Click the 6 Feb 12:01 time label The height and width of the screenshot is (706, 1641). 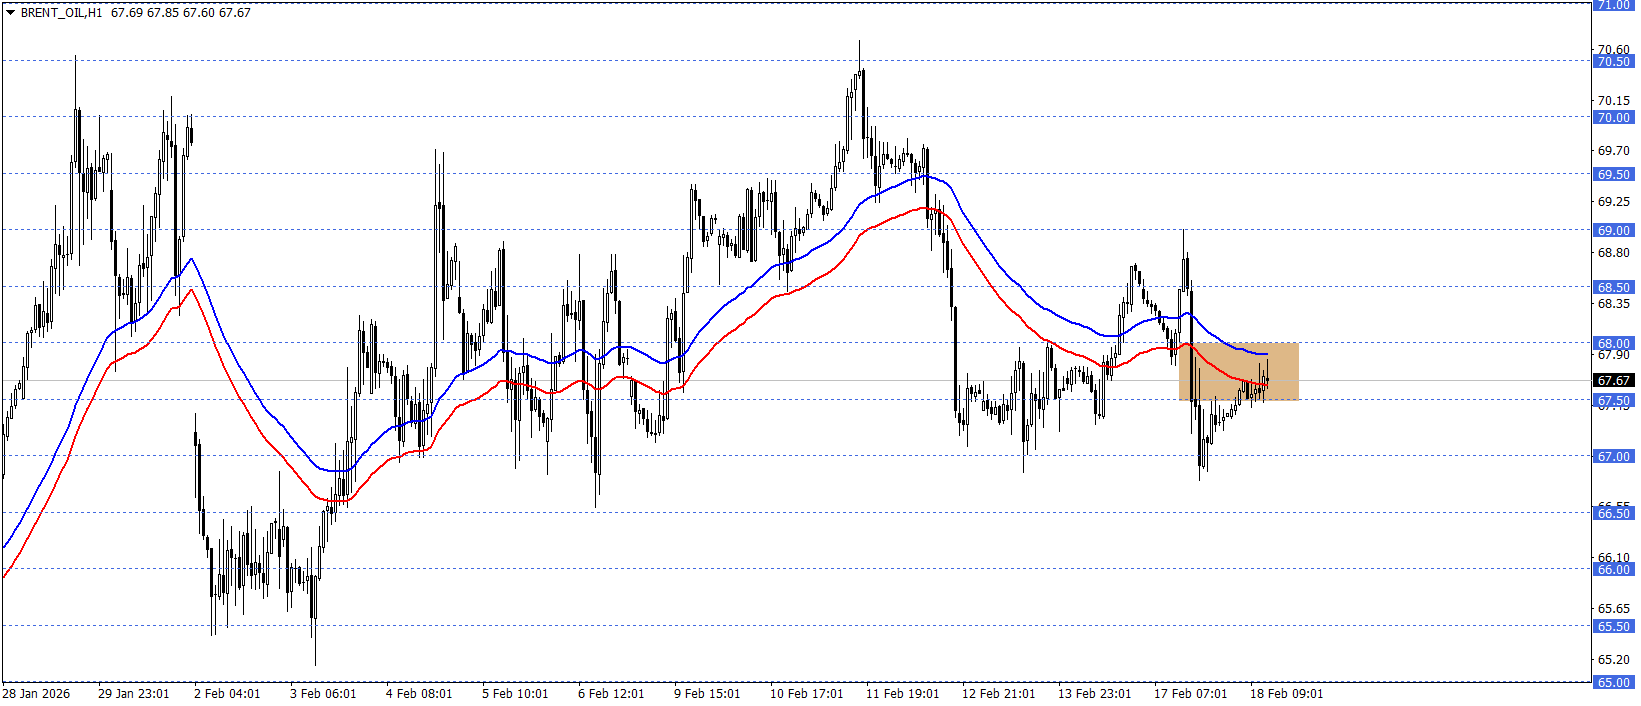(611, 694)
